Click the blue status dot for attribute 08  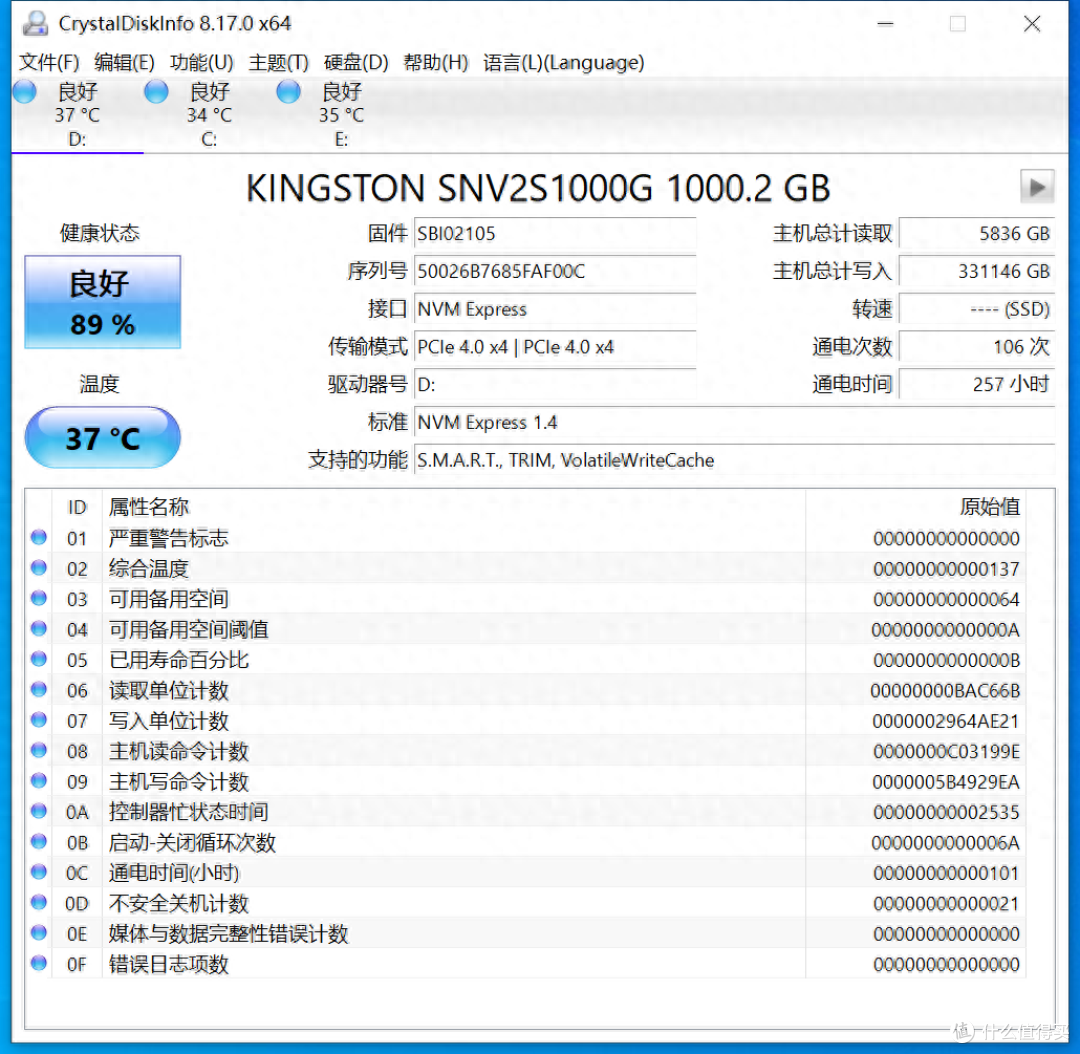(x=39, y=750)
